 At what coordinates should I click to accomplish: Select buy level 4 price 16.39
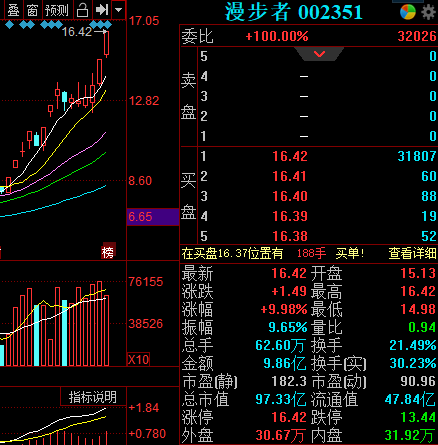290,216
